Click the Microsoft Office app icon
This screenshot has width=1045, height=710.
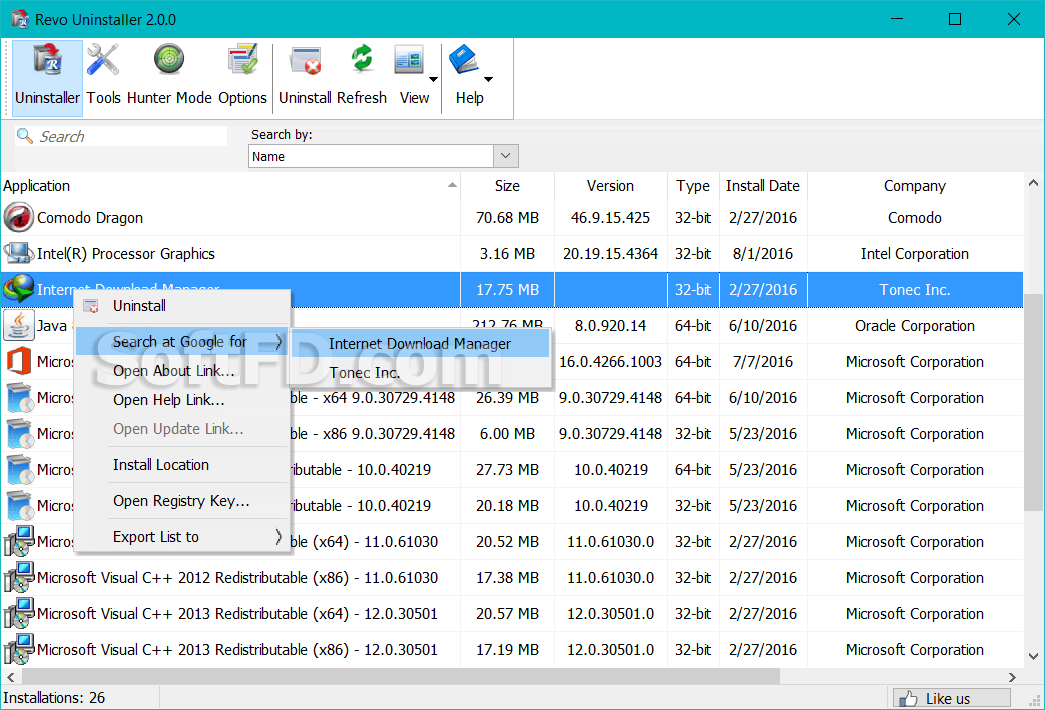click(x=19, y=361)
